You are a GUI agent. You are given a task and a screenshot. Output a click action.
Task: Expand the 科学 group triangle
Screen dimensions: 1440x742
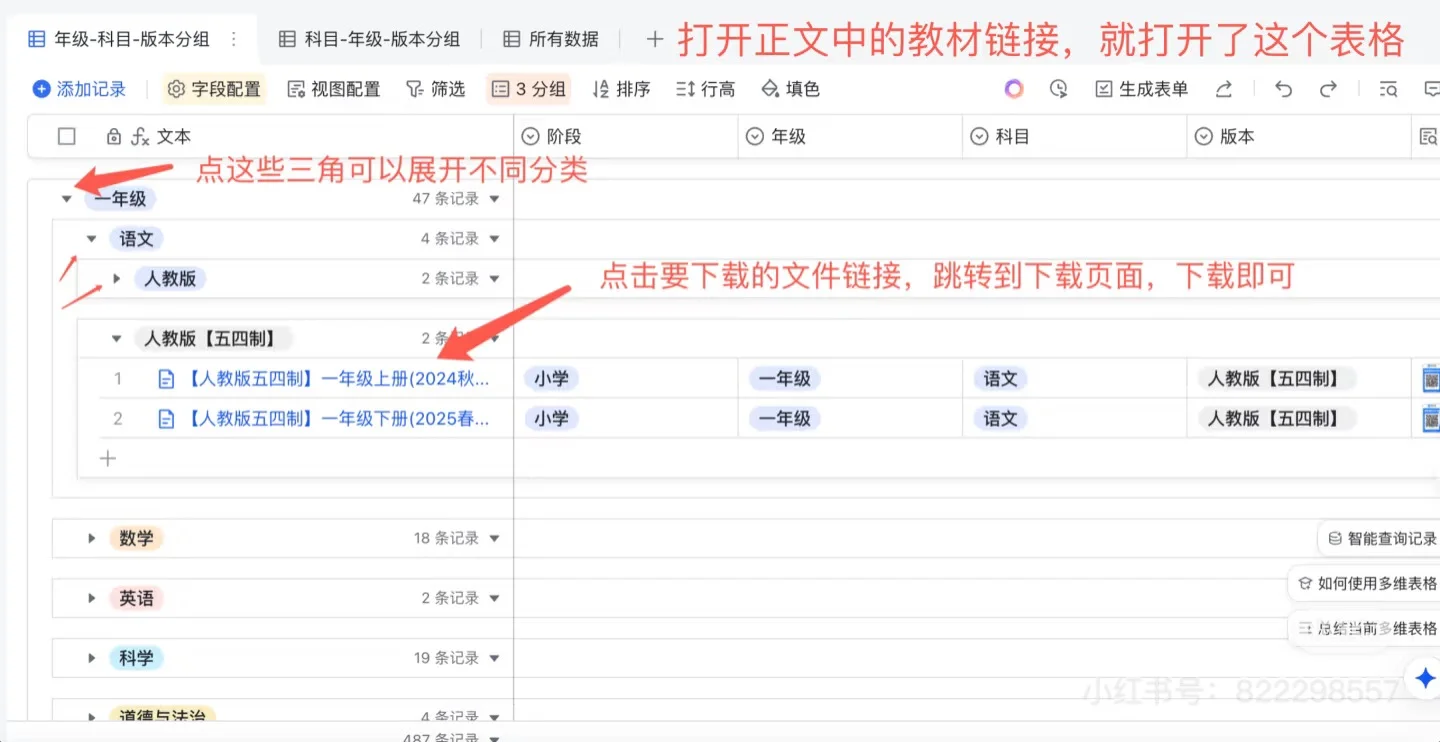91,659
